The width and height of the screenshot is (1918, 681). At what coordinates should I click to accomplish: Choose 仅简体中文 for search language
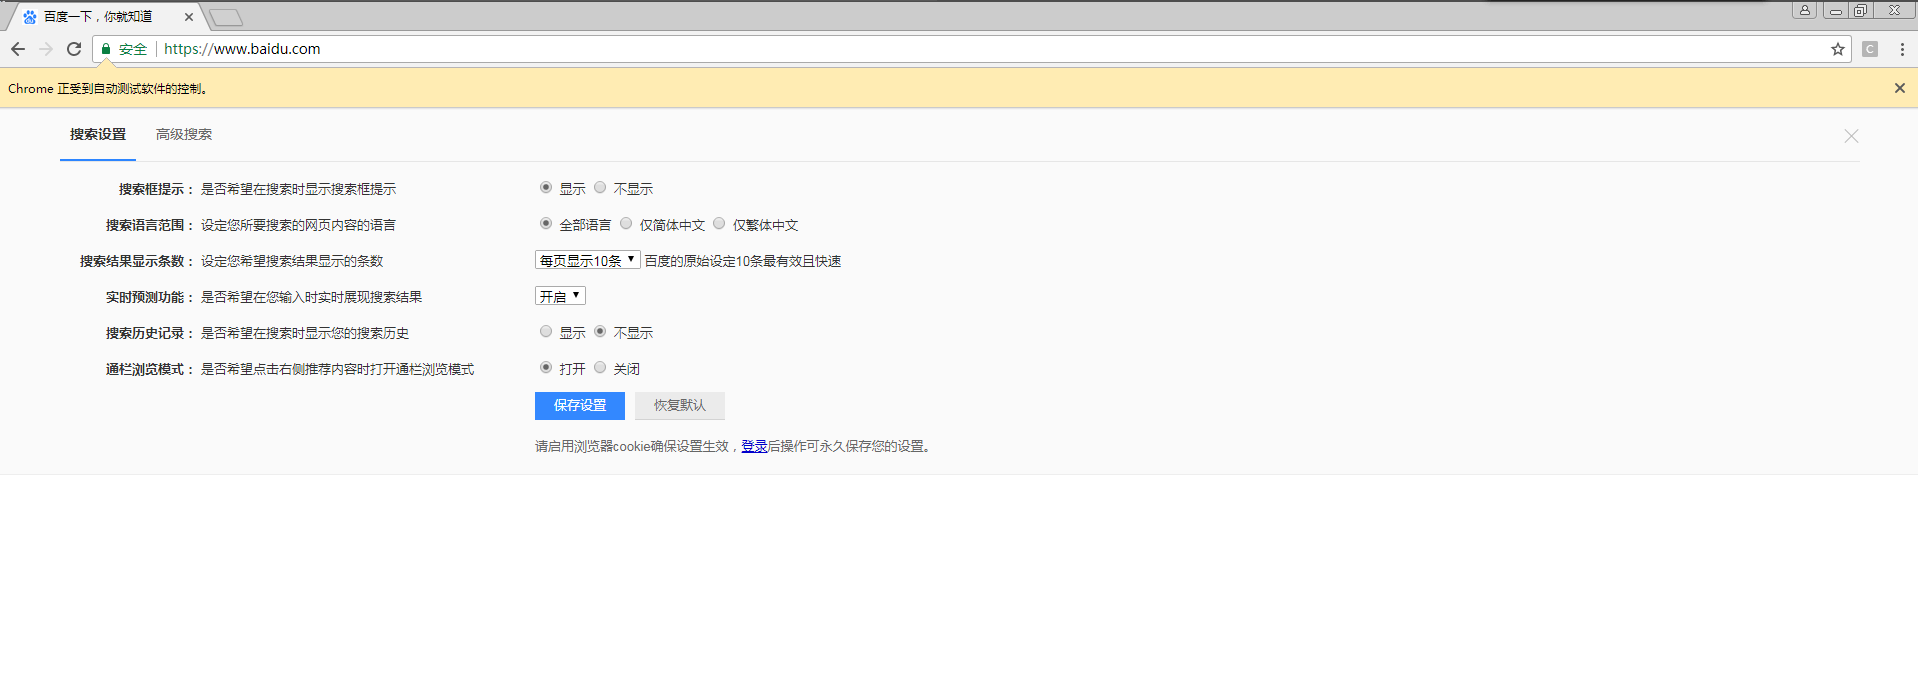coord(626,223)
